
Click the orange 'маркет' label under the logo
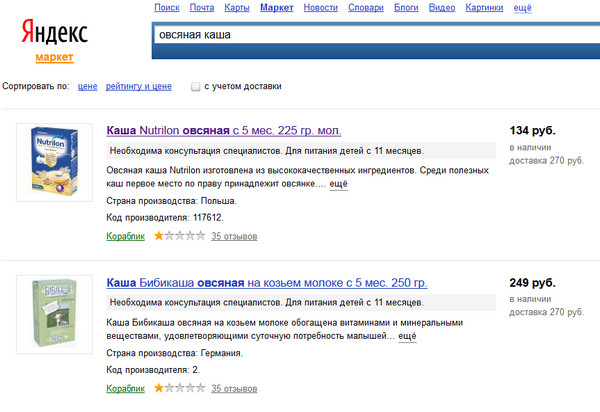coord(53,57)
